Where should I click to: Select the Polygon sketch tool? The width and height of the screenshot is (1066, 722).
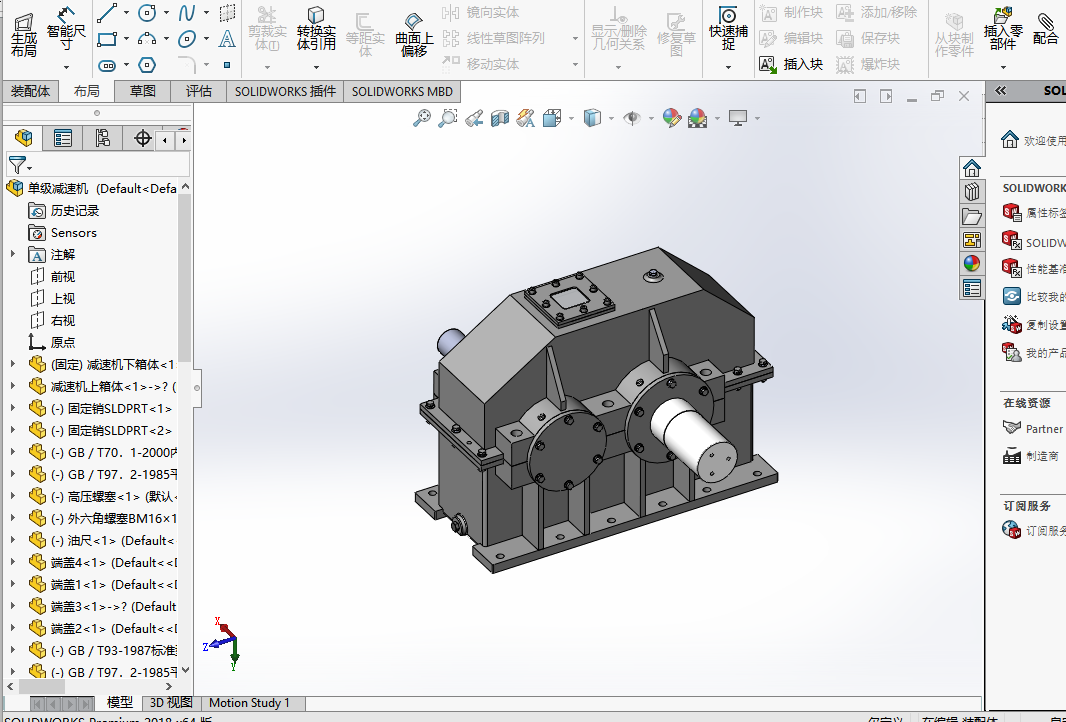[147, 65]
